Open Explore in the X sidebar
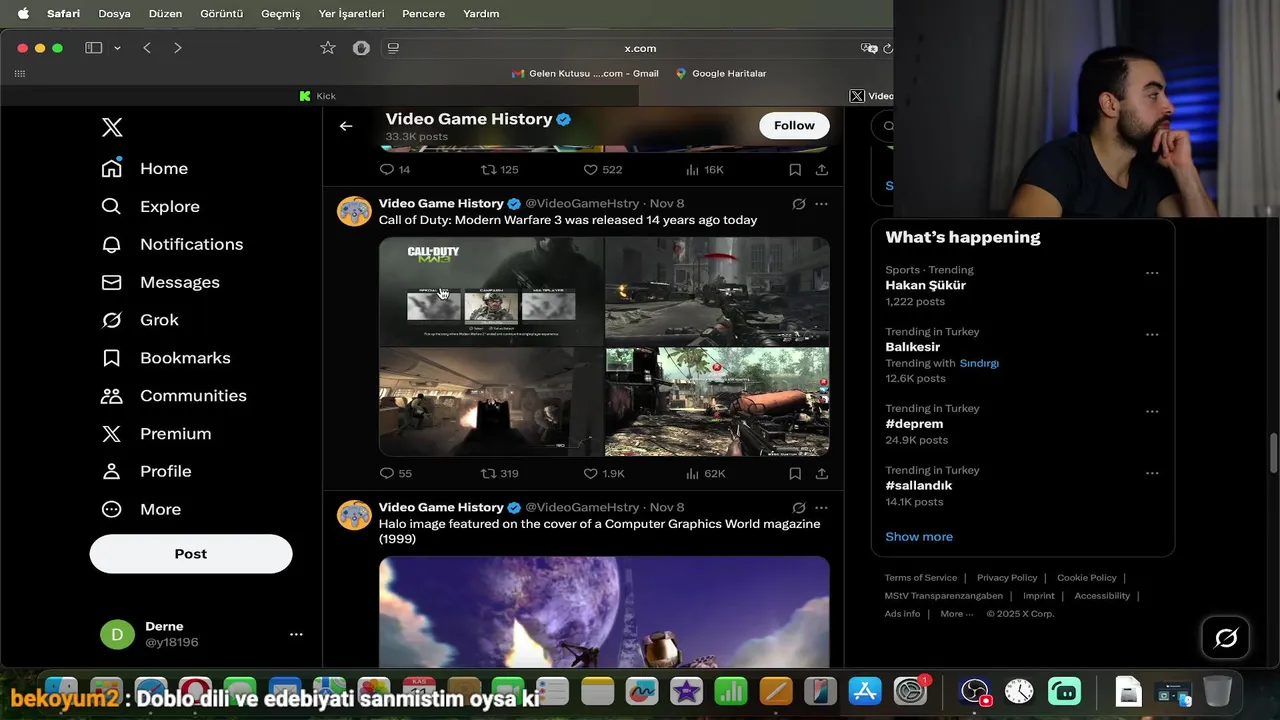The width and height of the screenshot is (1280, 720). tap(151, 207)
